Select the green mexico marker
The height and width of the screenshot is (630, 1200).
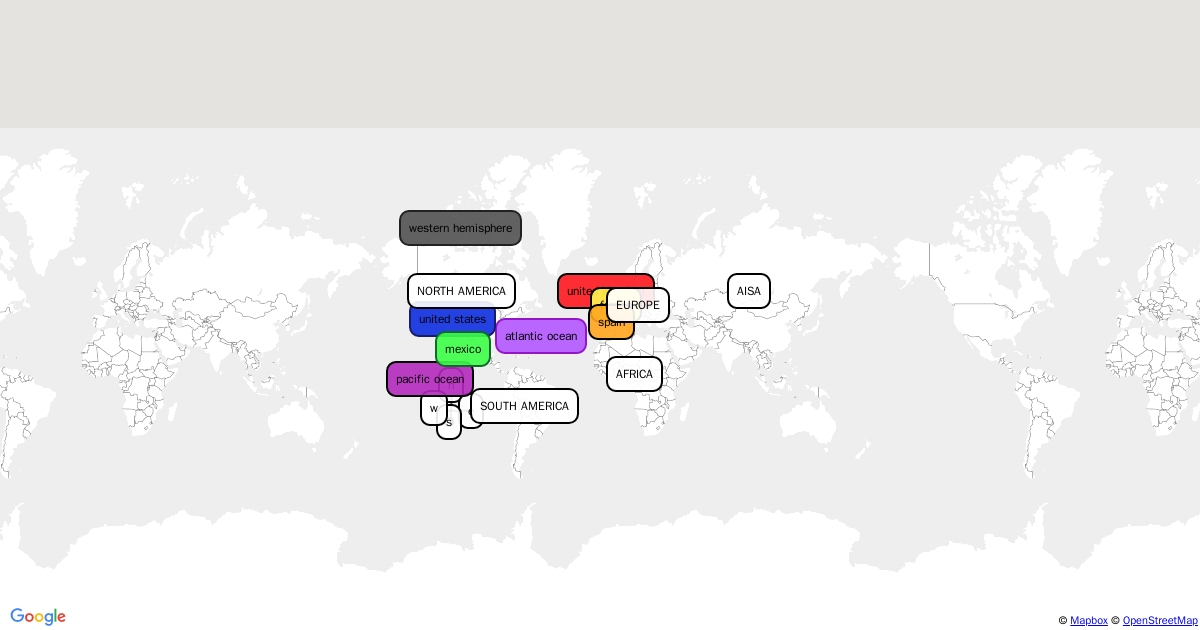[462, 349]
